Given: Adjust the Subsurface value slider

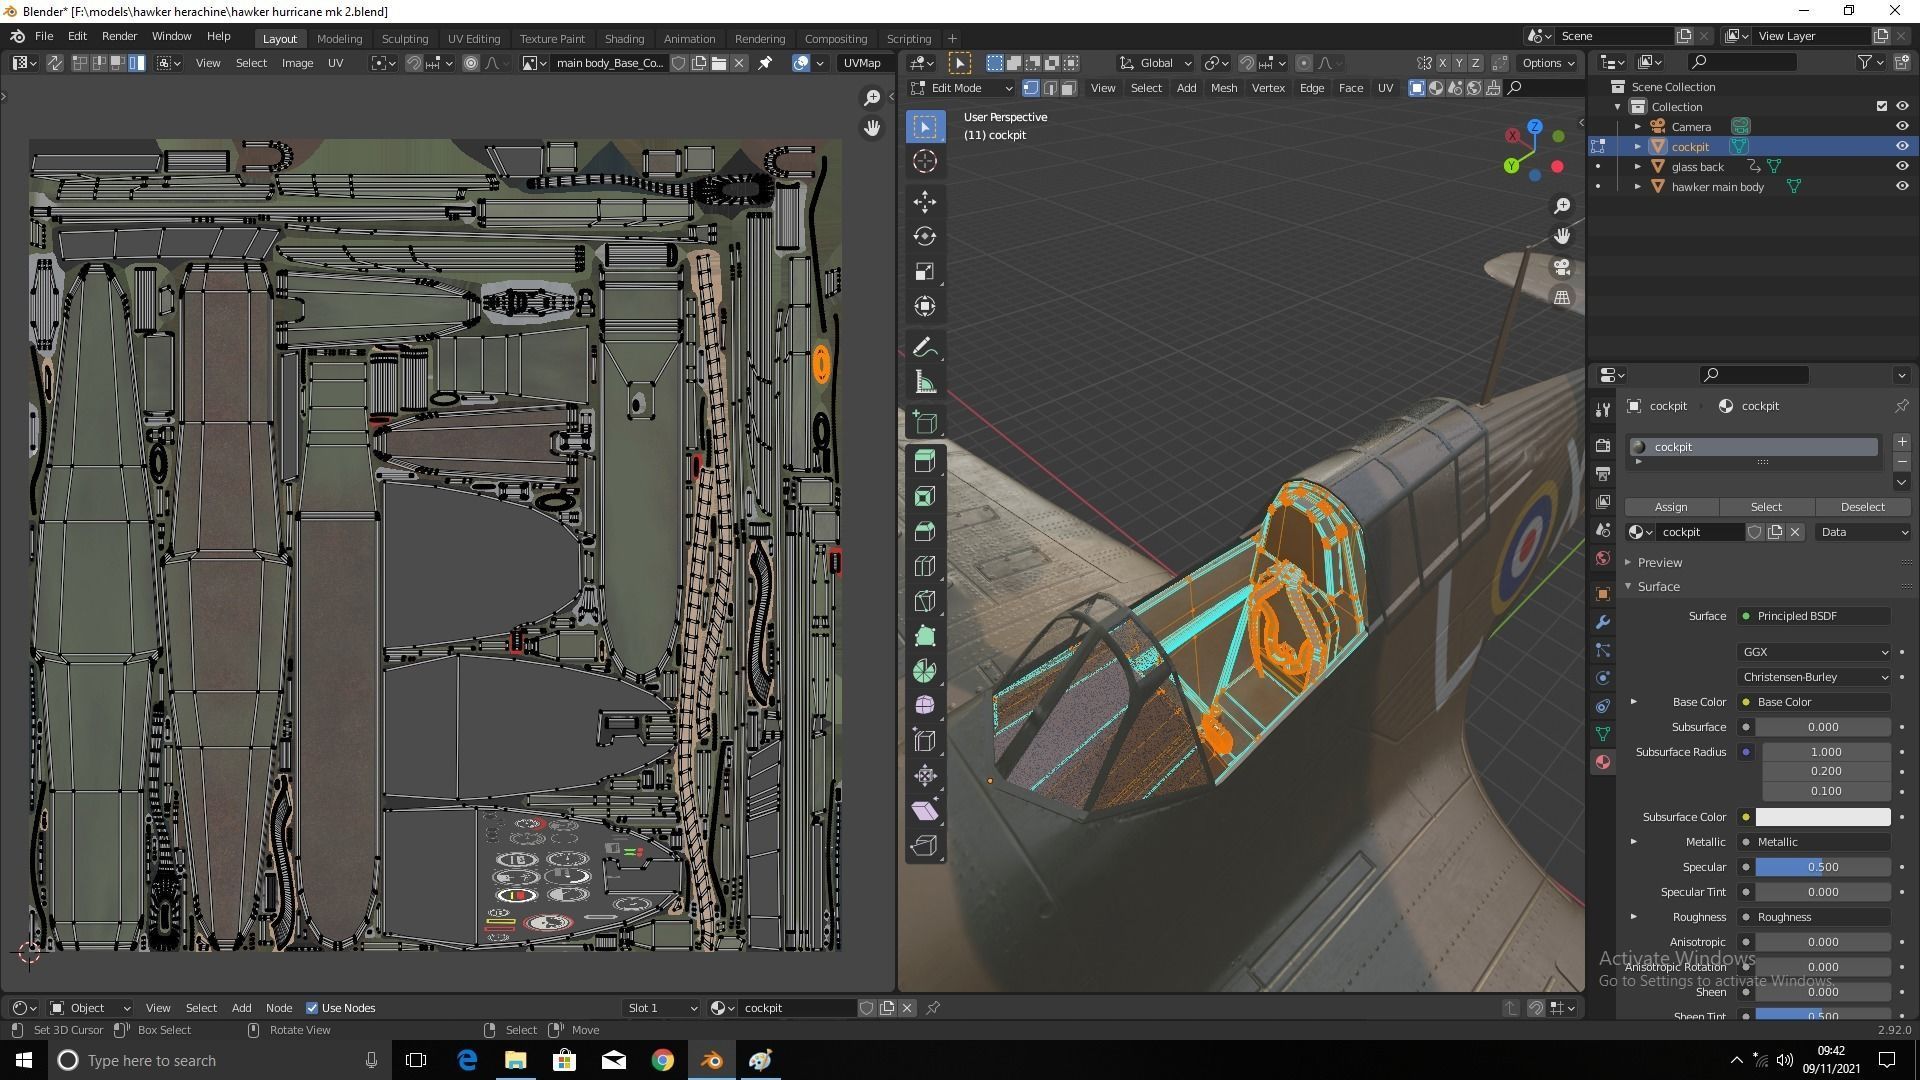Looking at the screenshot, I should pyautogui.click(x=1822, y=727).
